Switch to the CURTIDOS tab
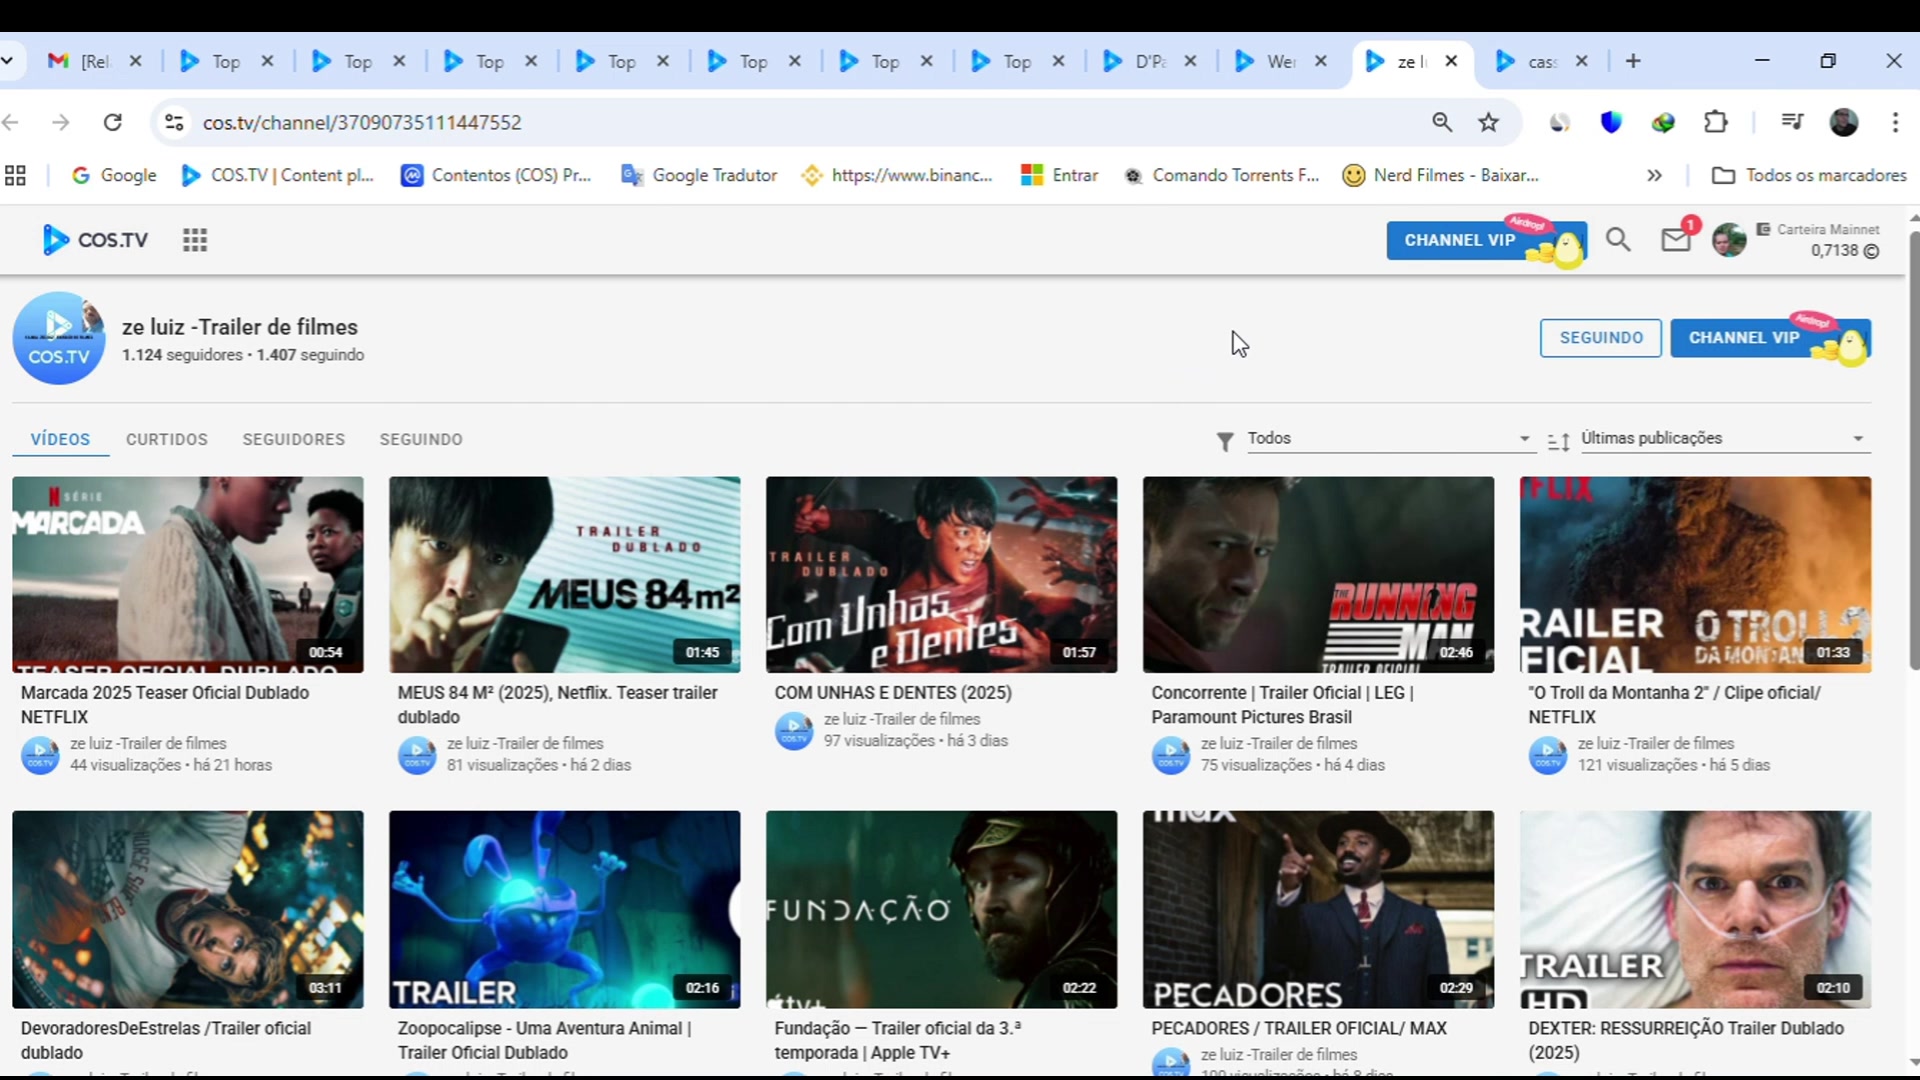This screenshot has width=1920, height=1080. [x=167, y=439]
